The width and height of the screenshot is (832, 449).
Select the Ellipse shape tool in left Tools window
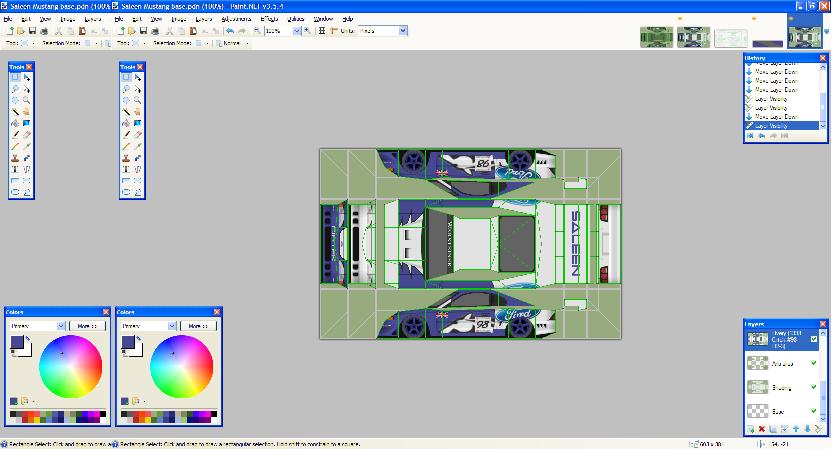coord(15,192)
